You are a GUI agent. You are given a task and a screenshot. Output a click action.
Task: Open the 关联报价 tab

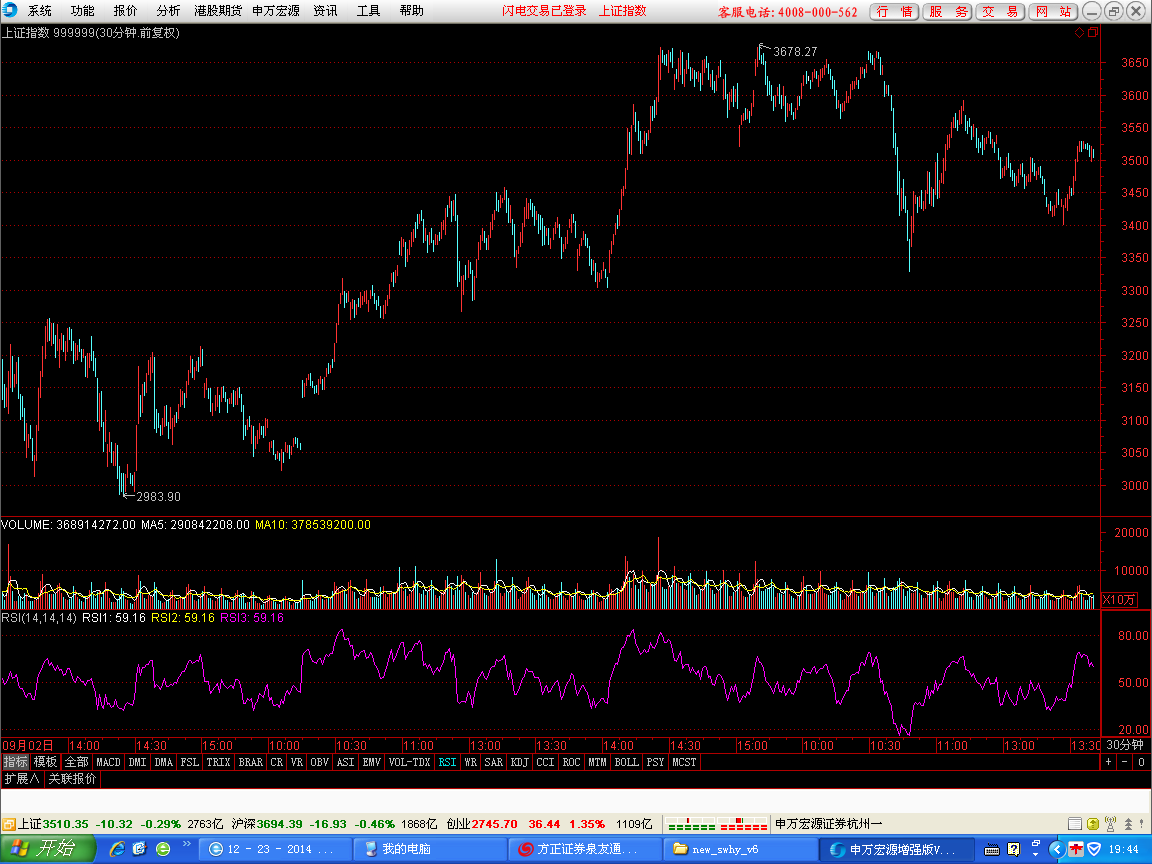coord(72,779)
